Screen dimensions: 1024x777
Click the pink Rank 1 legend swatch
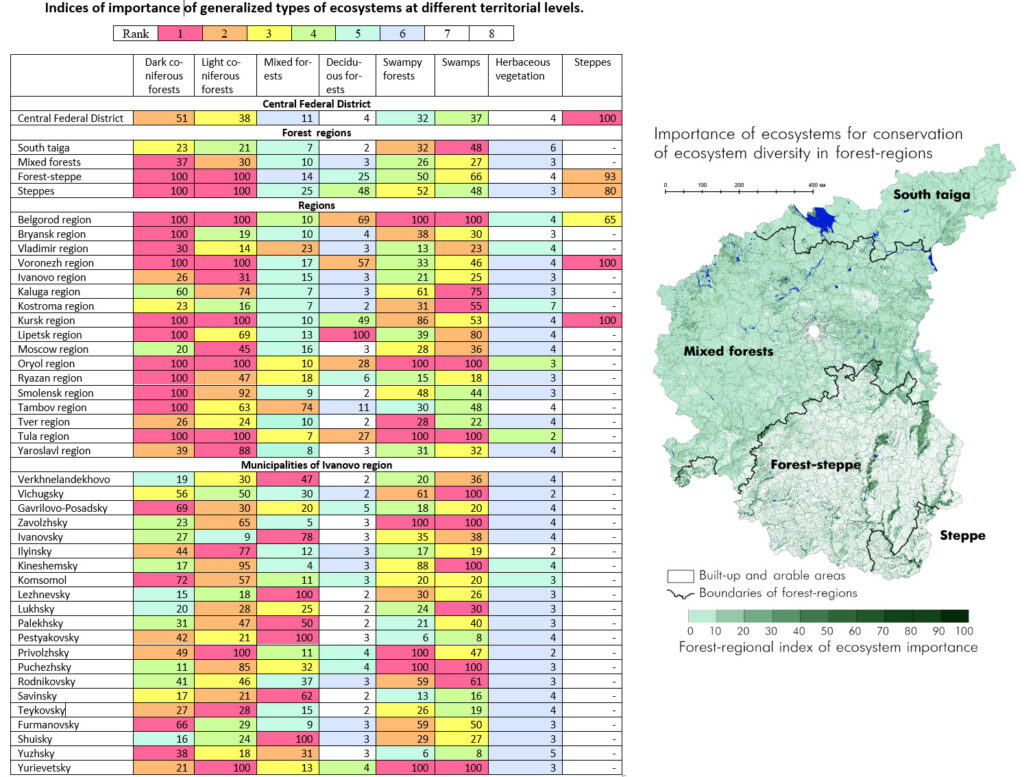tap(180, 33)
